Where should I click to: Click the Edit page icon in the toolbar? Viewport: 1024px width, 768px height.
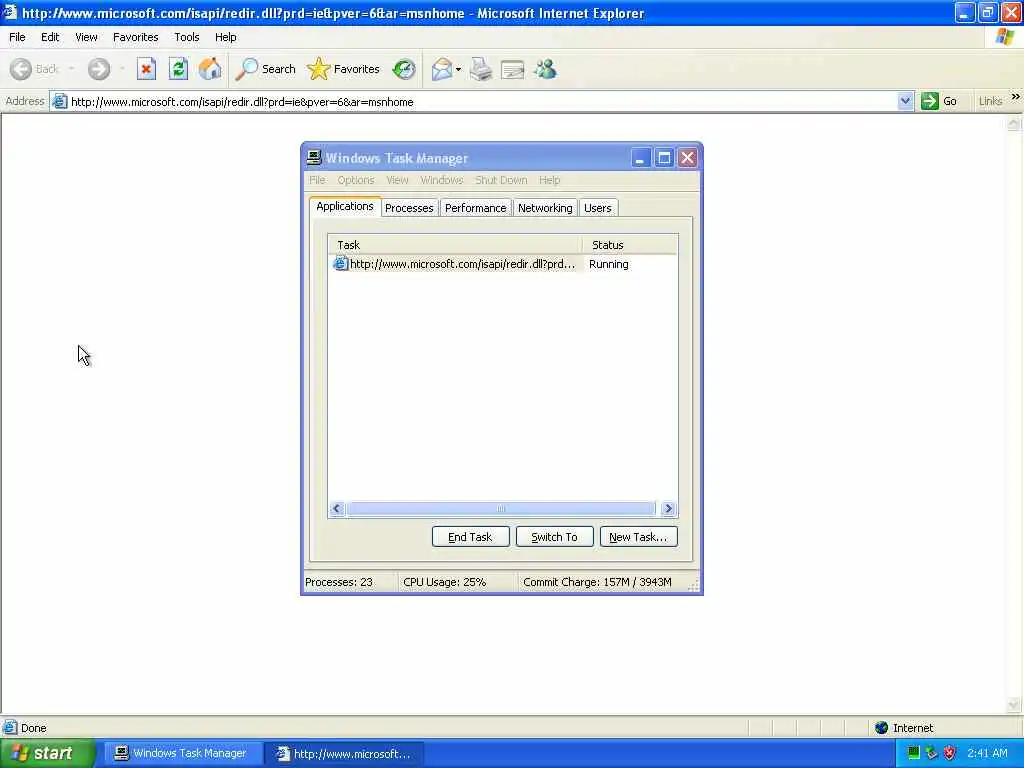coord(513,69)
